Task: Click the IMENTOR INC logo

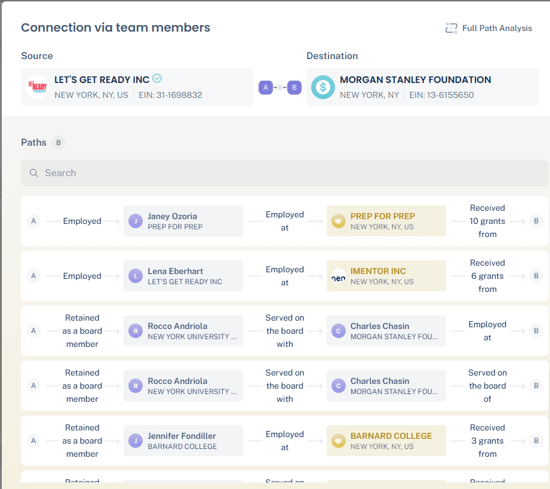Action: point(338,276)
